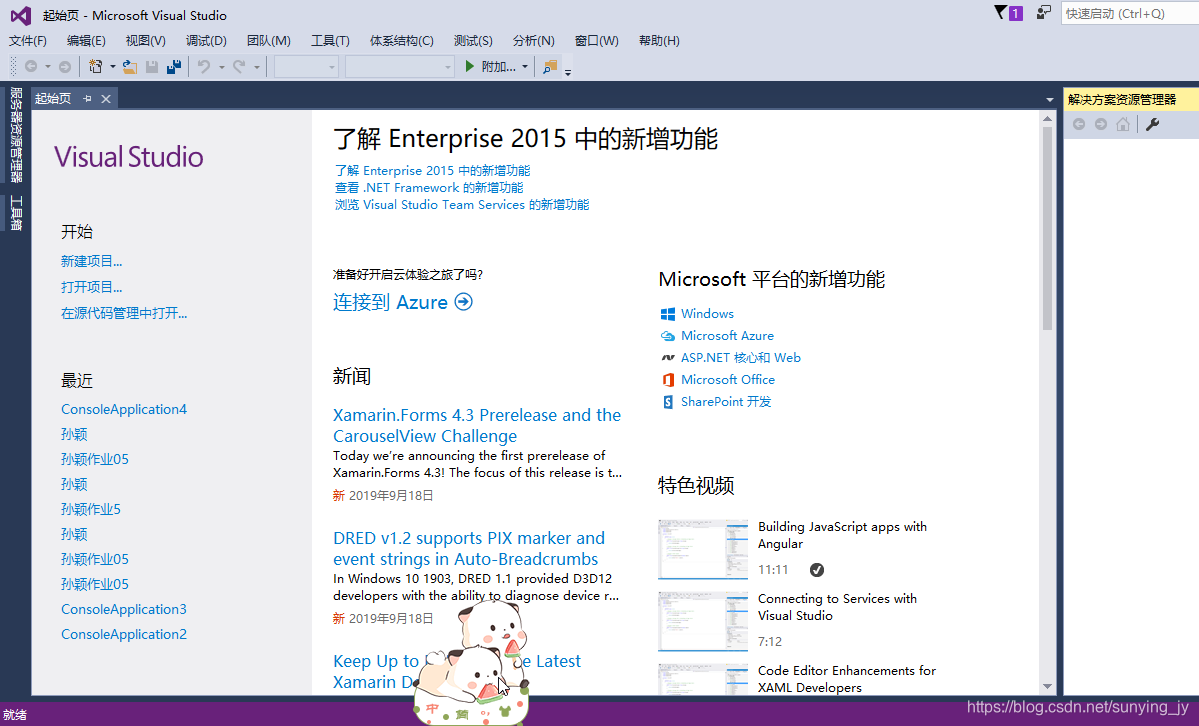This screenshot has width=1199, height=726.
Task: Click the Windows platform logo icon
Action: [668, 314]
